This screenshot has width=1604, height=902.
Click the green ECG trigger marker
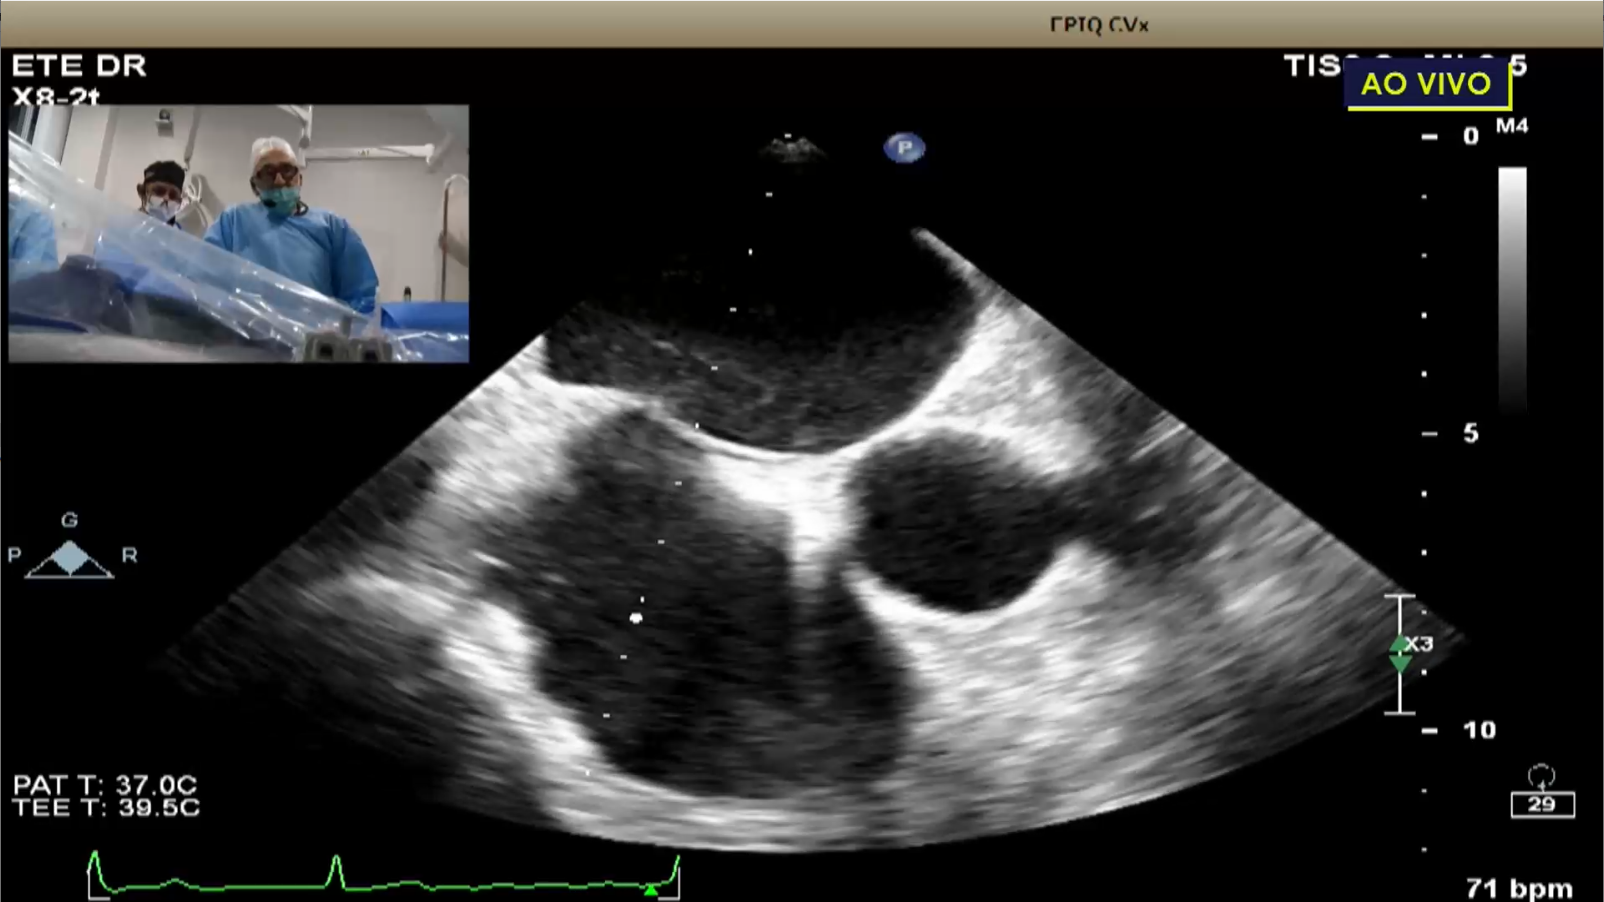point(651,889)
